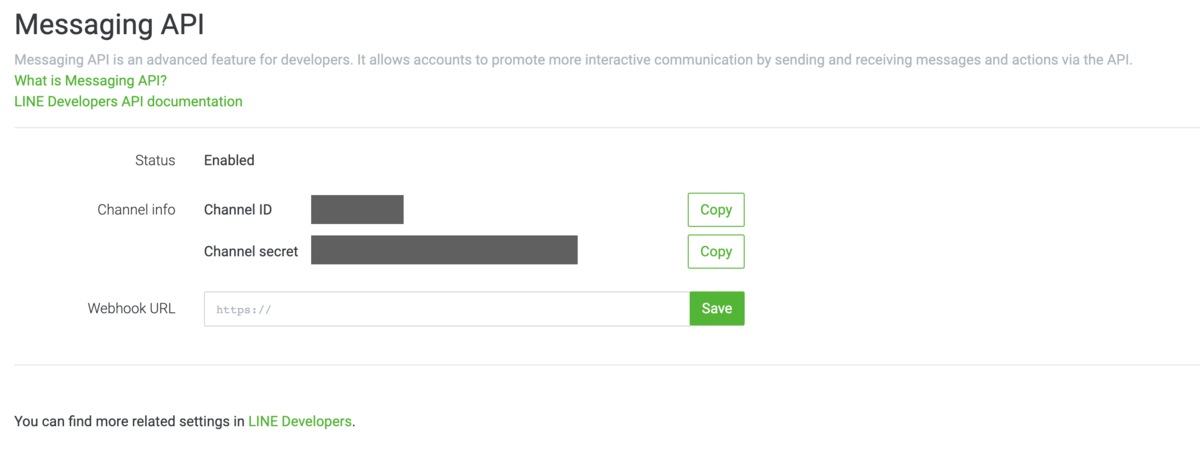Focus the Webhook URL input field
The height and width of the screenshot is (449, 1200).
446,309
